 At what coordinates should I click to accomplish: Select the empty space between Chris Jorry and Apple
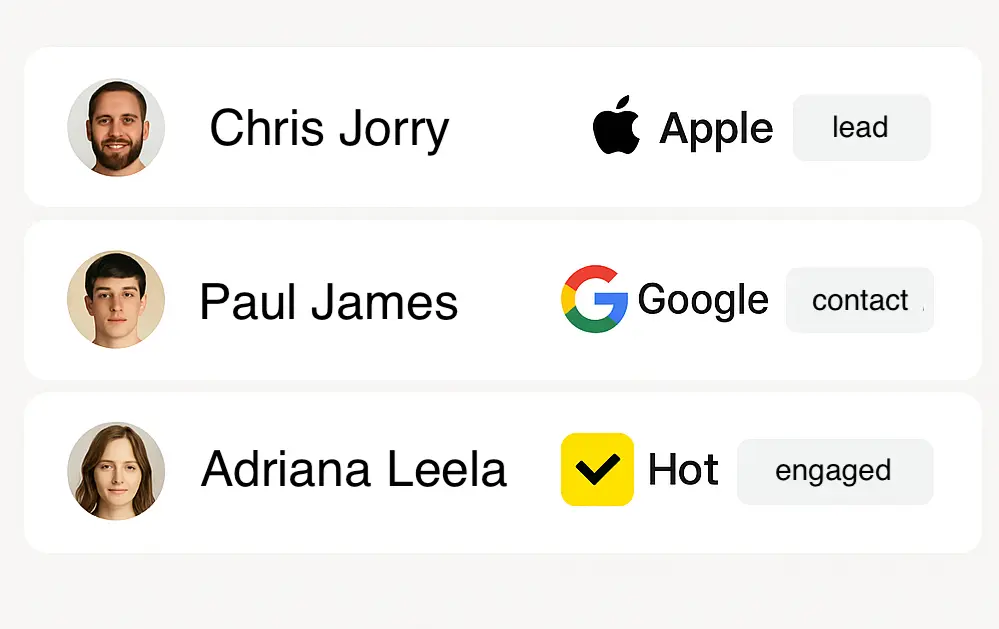(x=520, y=128)
